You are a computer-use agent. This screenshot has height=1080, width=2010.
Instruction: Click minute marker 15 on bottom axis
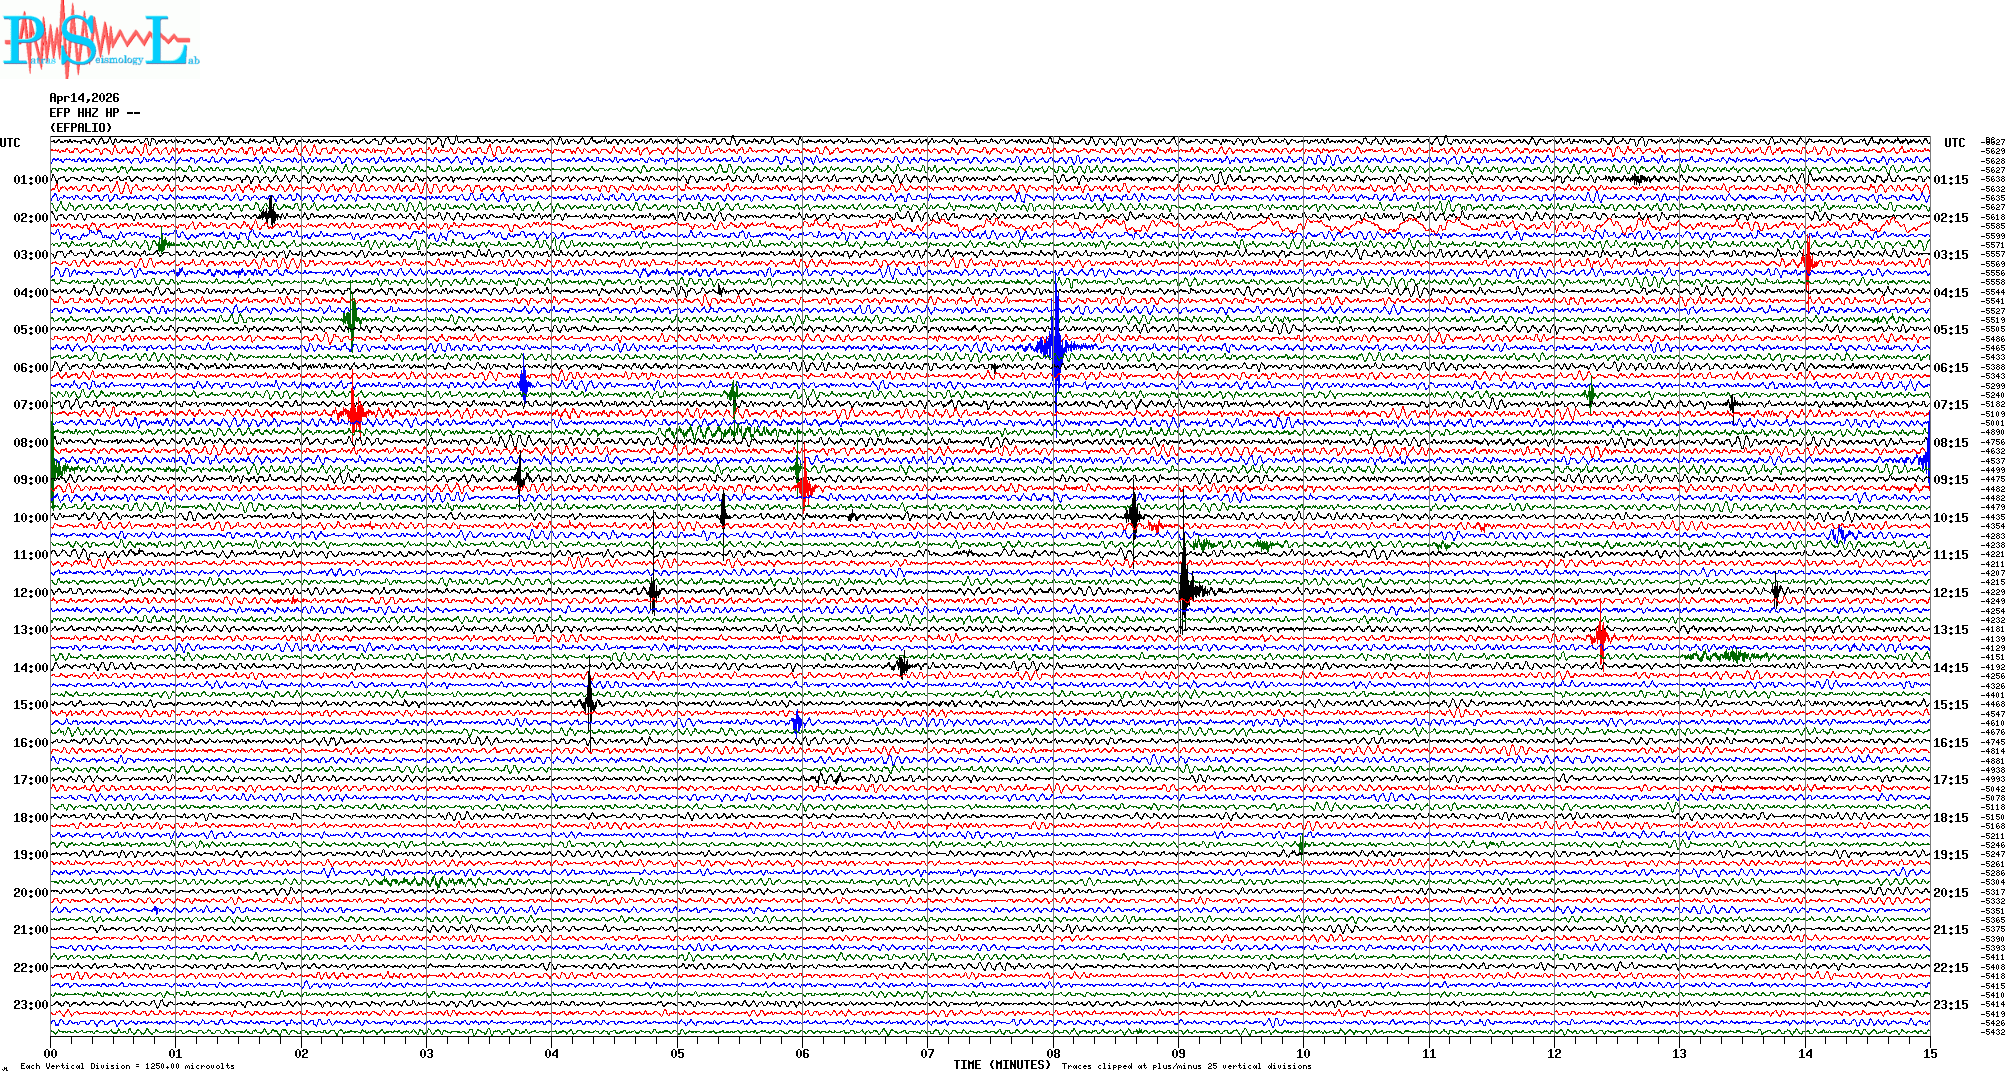(1929, 1053)
